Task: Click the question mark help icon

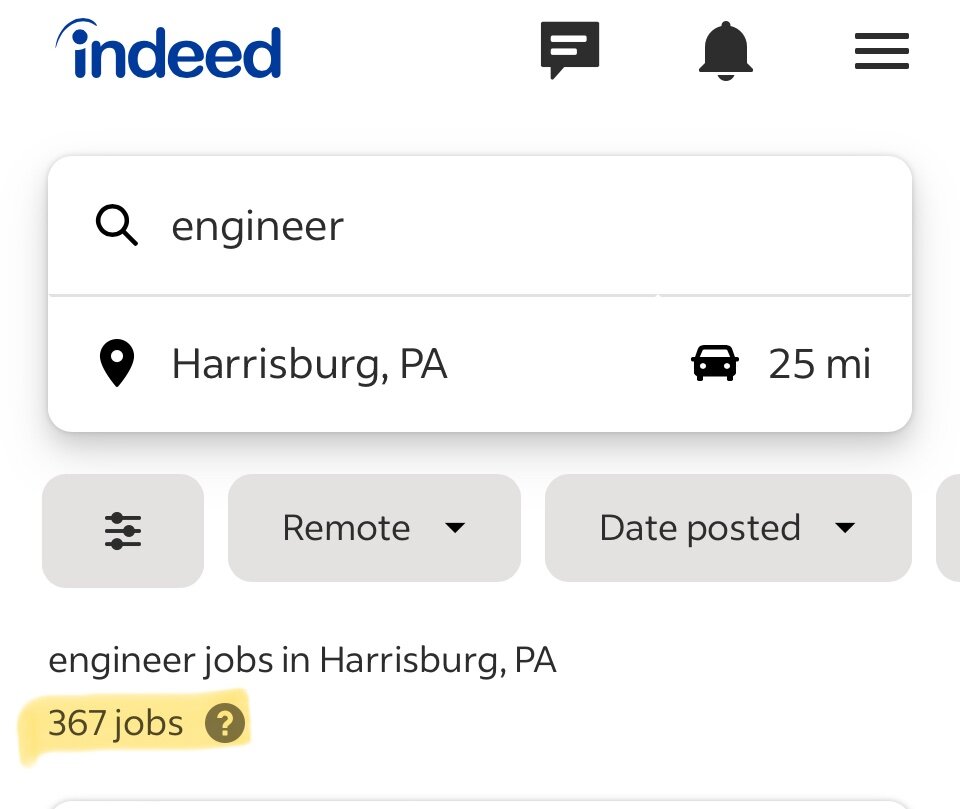Action: click(224, 723)
